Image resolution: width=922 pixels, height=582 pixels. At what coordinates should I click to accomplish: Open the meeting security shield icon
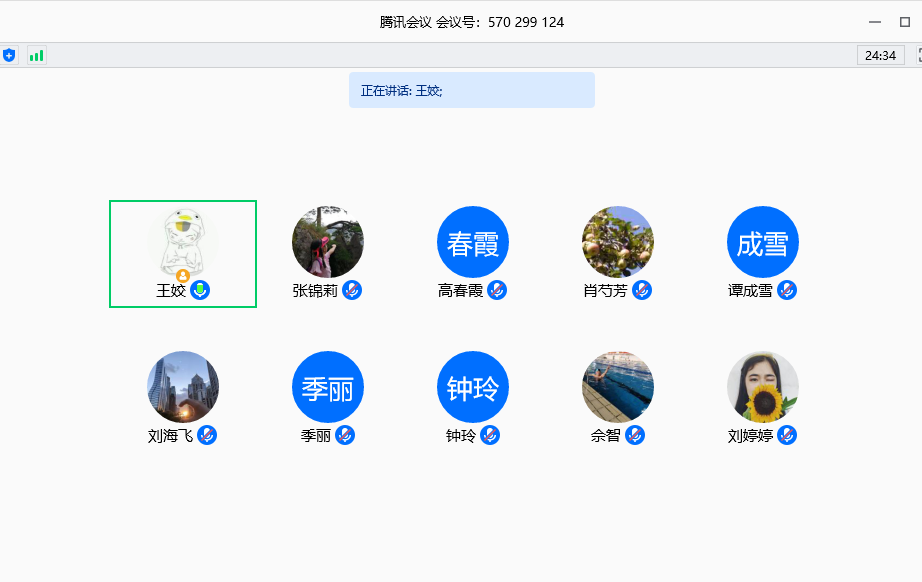(10, 56)
